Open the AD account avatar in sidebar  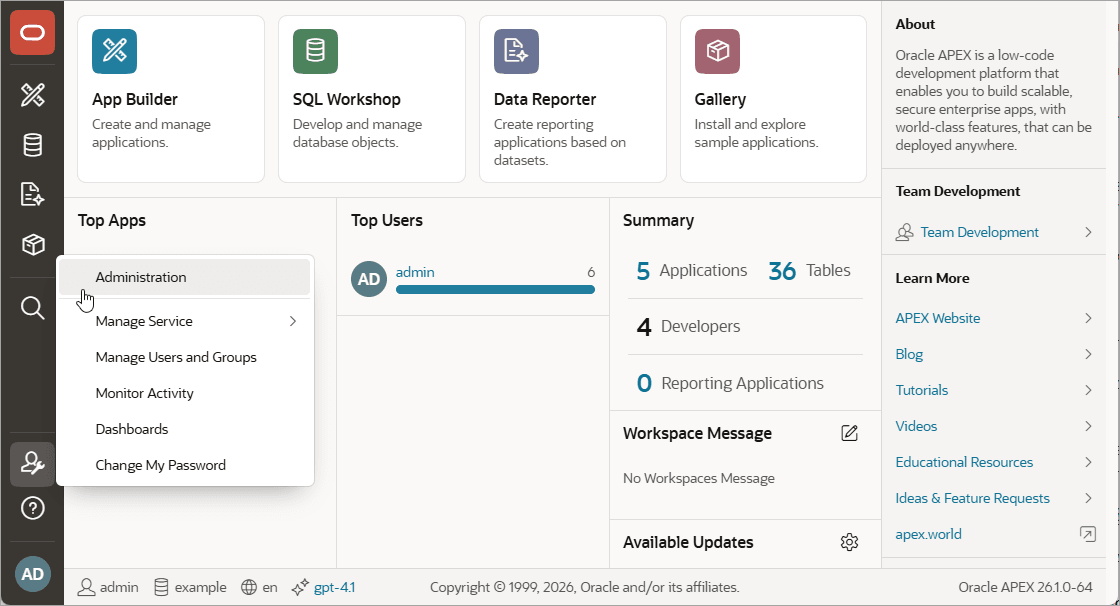[x=32, y=574]
